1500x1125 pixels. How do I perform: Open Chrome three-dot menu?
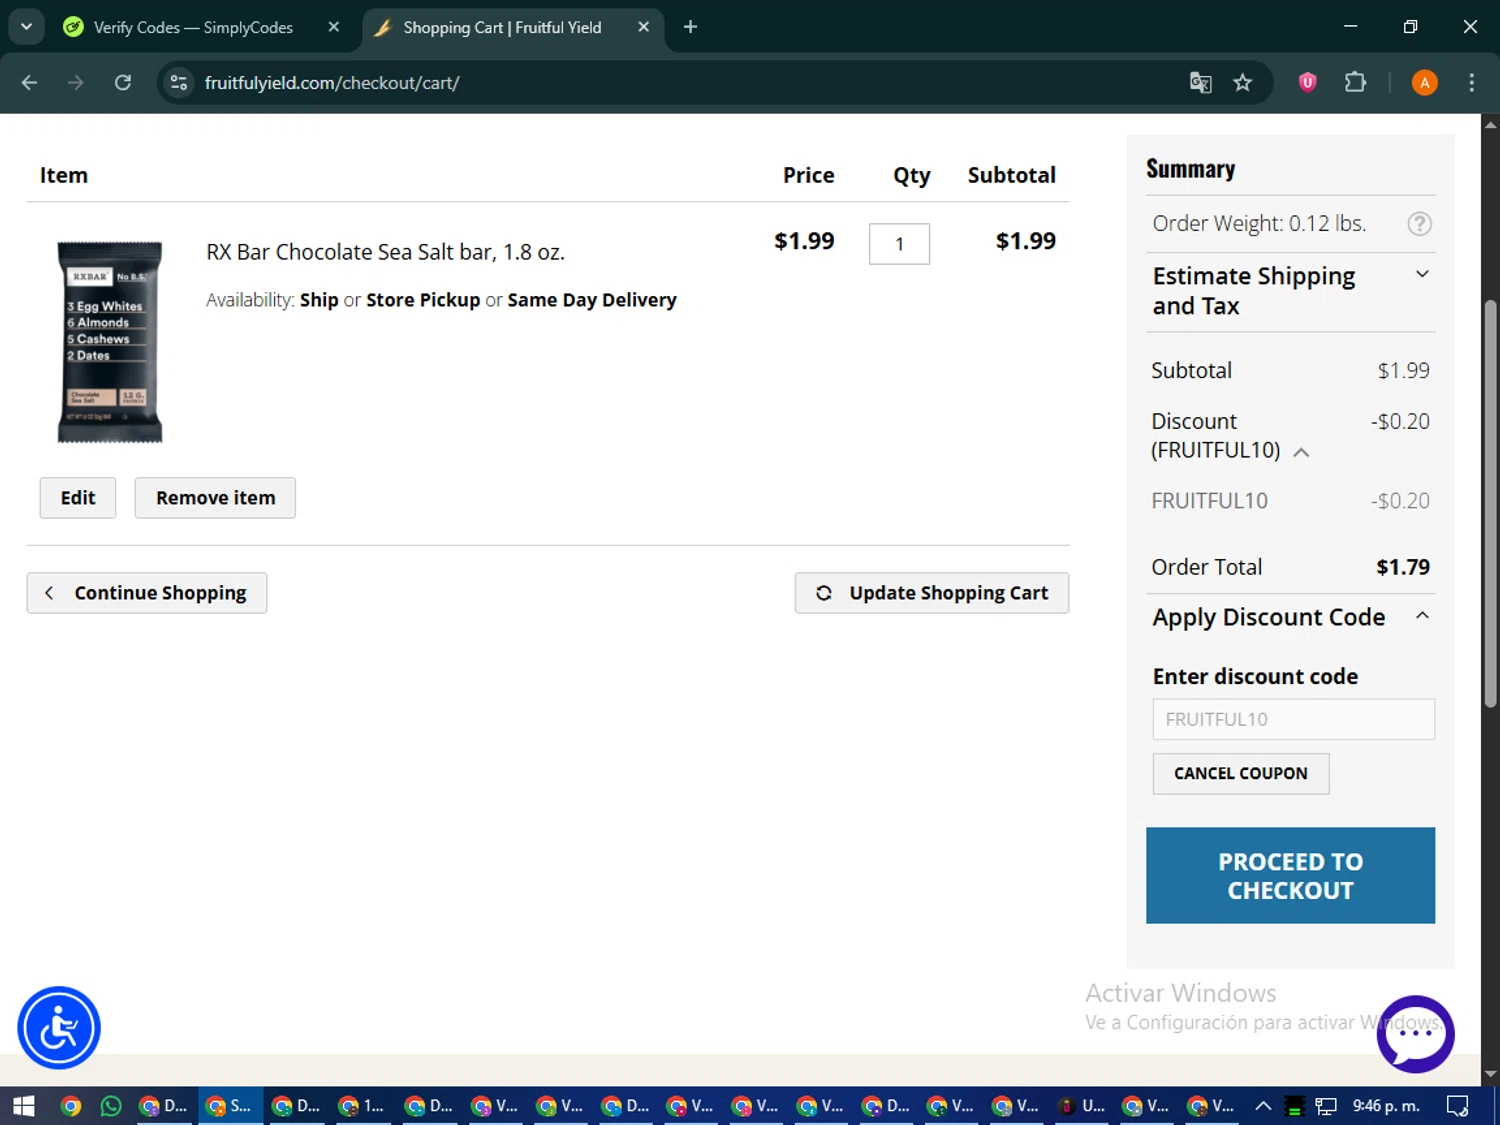point(1471,83)
